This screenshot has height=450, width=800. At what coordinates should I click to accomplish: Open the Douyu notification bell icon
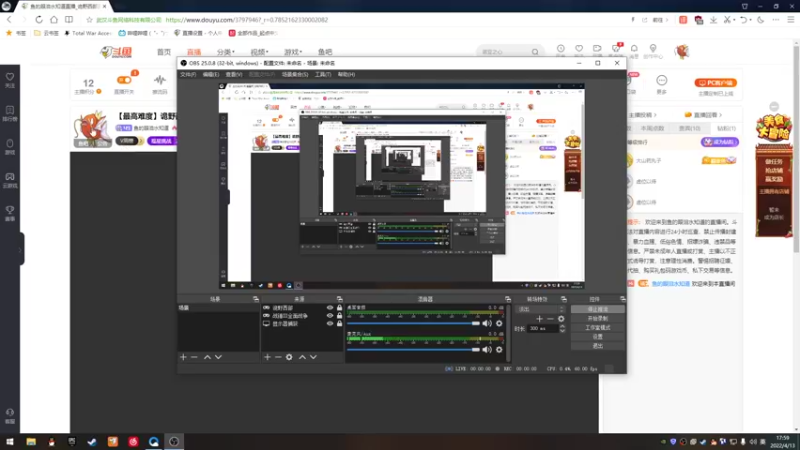click(634, 48)
